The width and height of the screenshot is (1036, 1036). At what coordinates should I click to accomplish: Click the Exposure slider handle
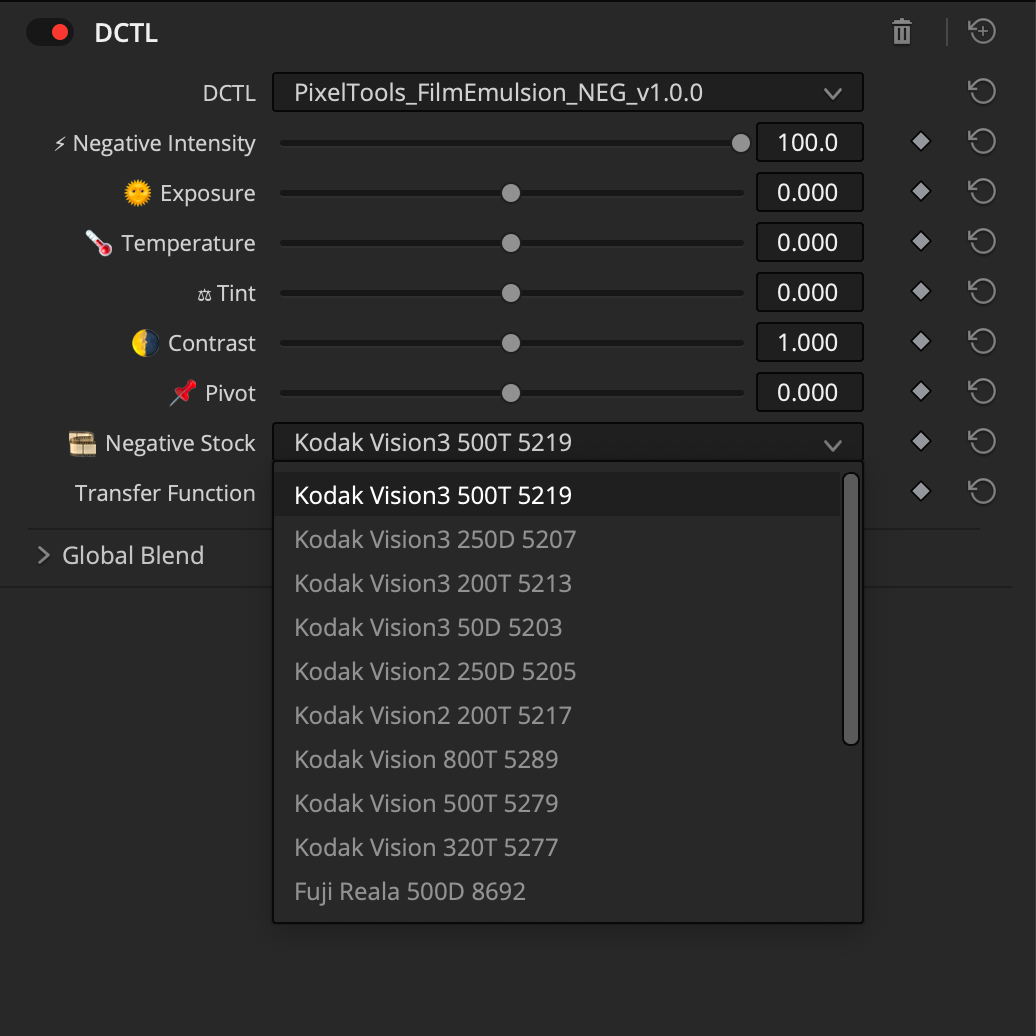tap(511, 193)
